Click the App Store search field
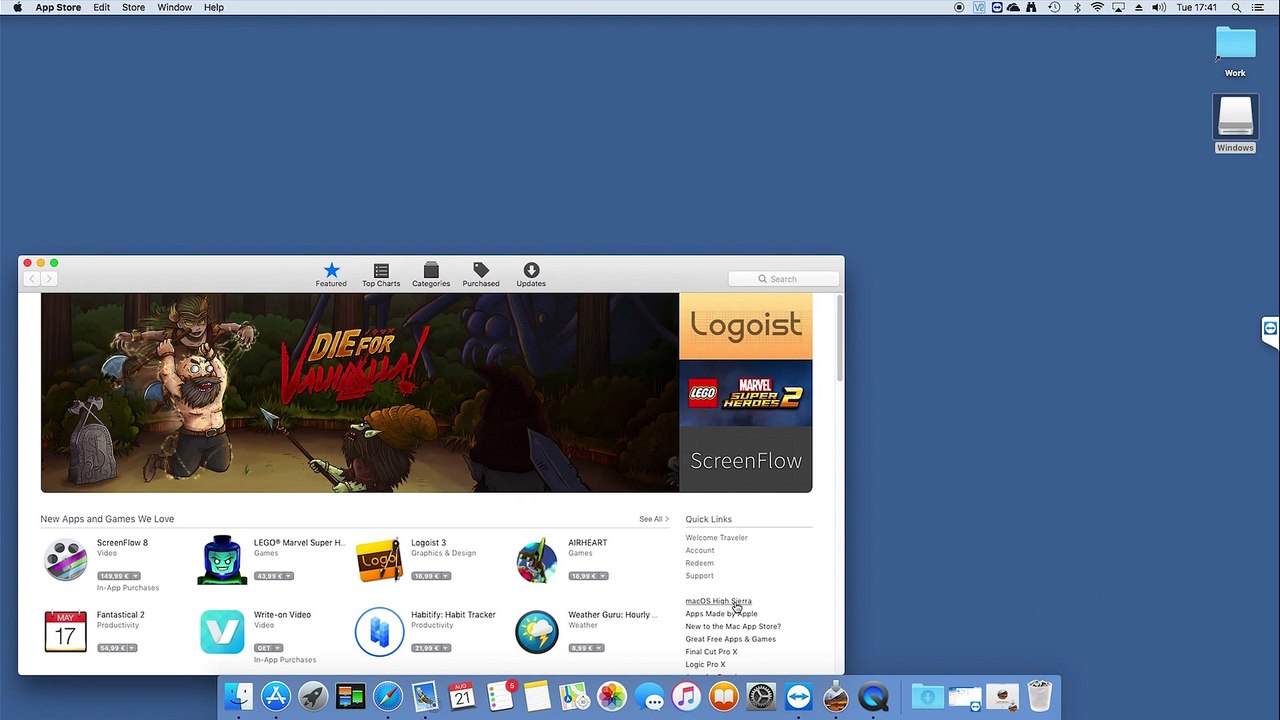Image resolution: width=1280 pixels, height=720 pixels. (784, 279)
